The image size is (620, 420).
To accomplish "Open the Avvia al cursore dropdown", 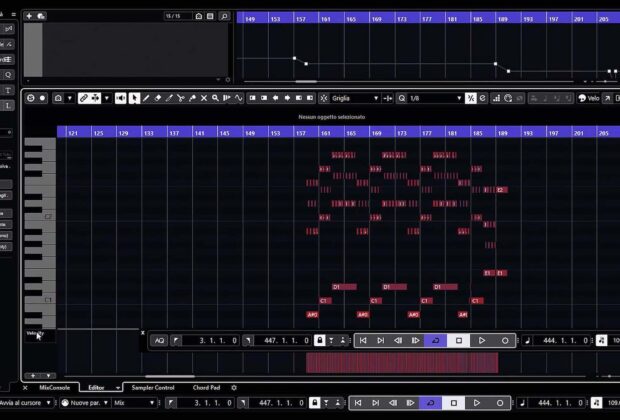I will coord(26,403).
